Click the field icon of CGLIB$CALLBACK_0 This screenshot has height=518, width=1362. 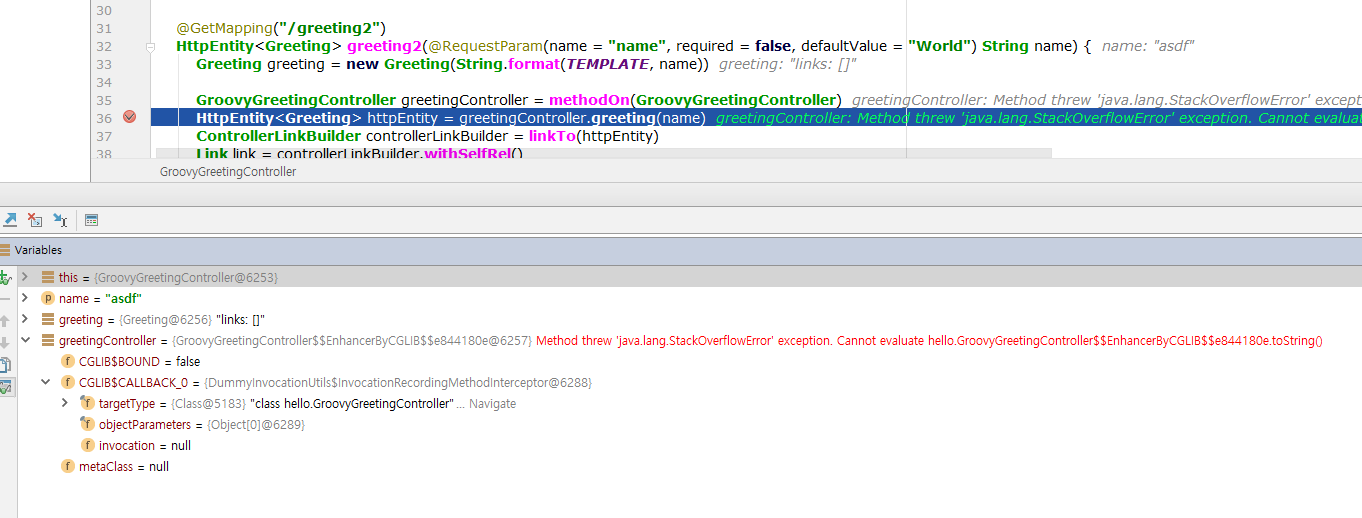pos(68,382)
